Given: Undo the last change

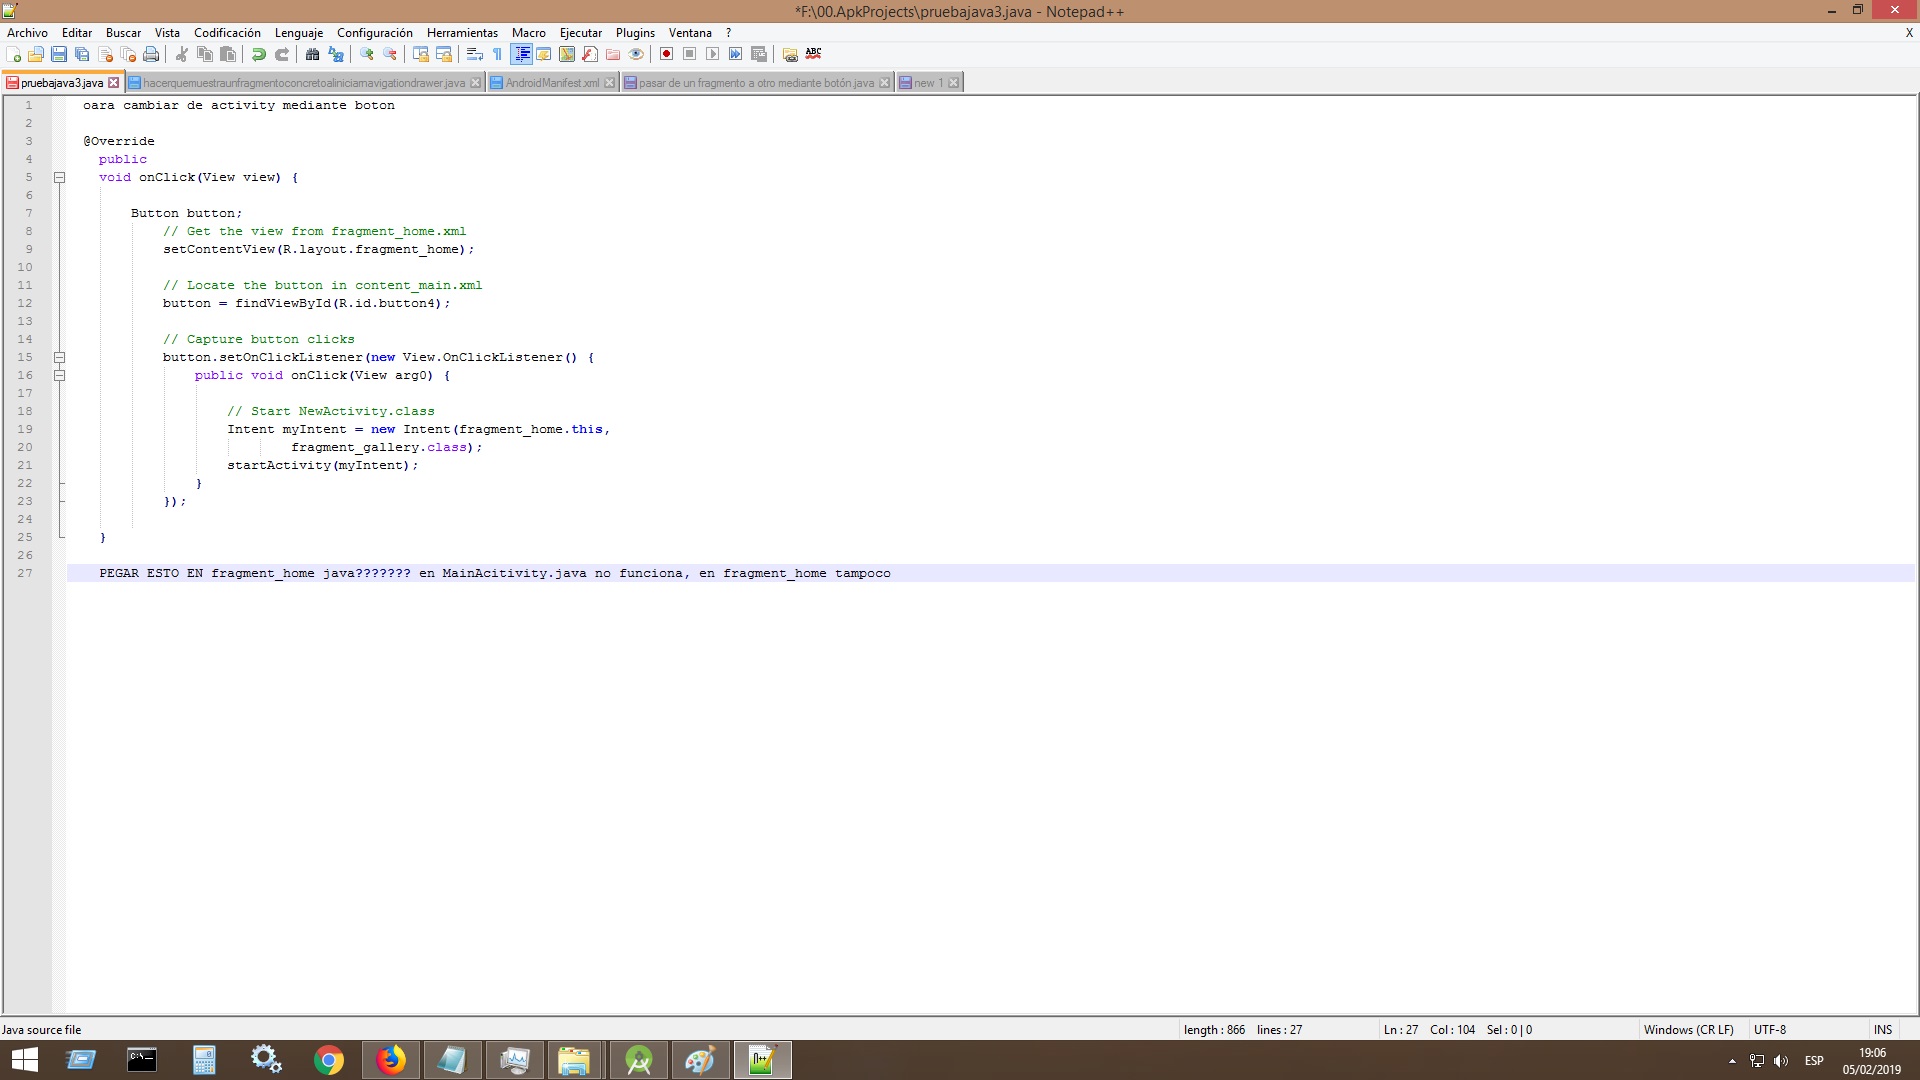Looking at the screenshot, I should pos(259,54).
